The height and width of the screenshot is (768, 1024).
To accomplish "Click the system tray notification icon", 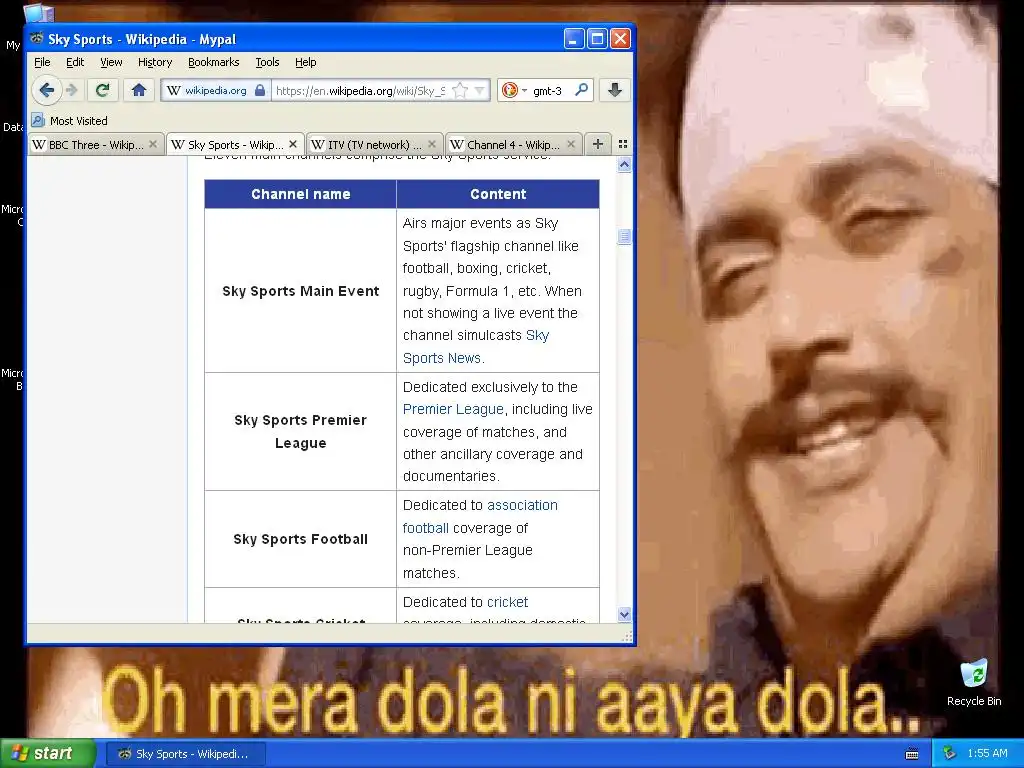I will [950, 754].
